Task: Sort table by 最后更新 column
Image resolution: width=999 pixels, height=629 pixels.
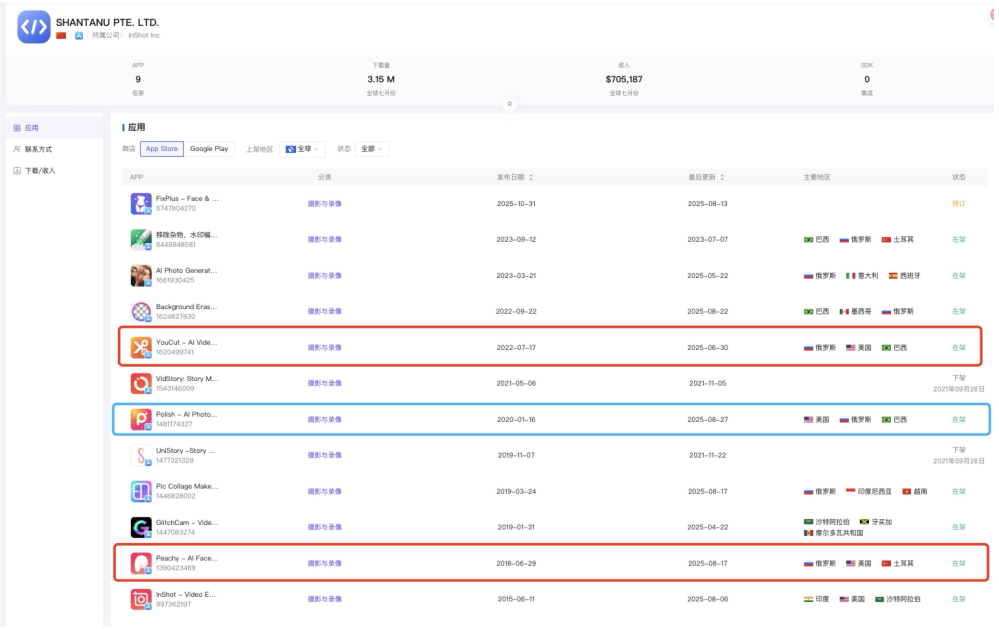Action: [x=706, y=177]
